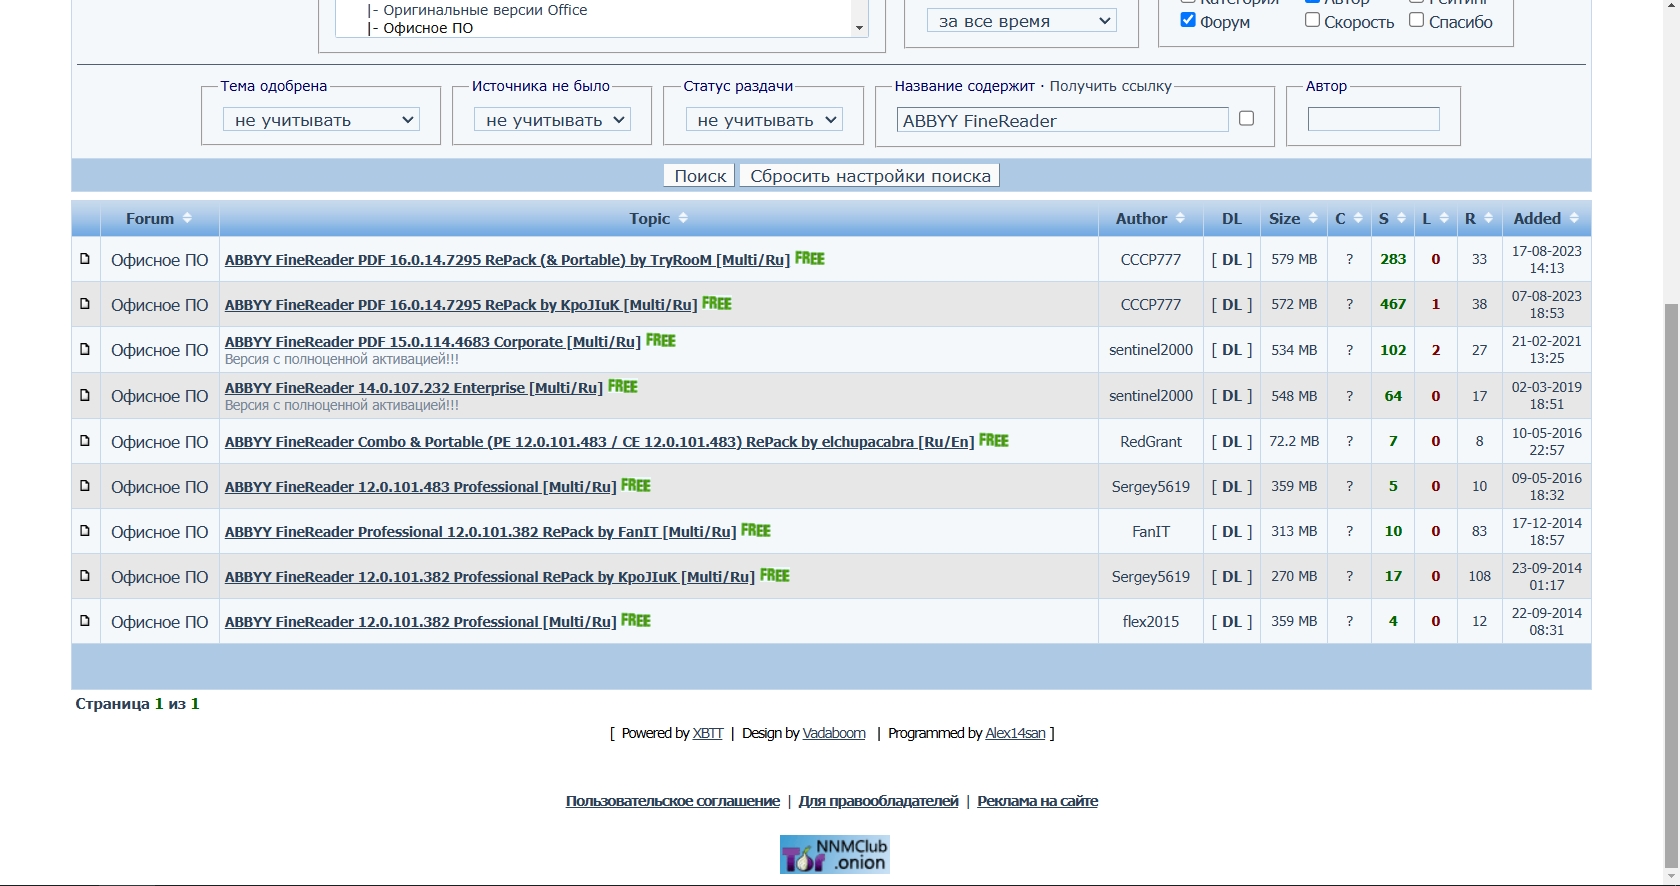This screenshot has height=886, width=1680.
Task: Click the Поиск search button
Action: click(x=700, y=176)
